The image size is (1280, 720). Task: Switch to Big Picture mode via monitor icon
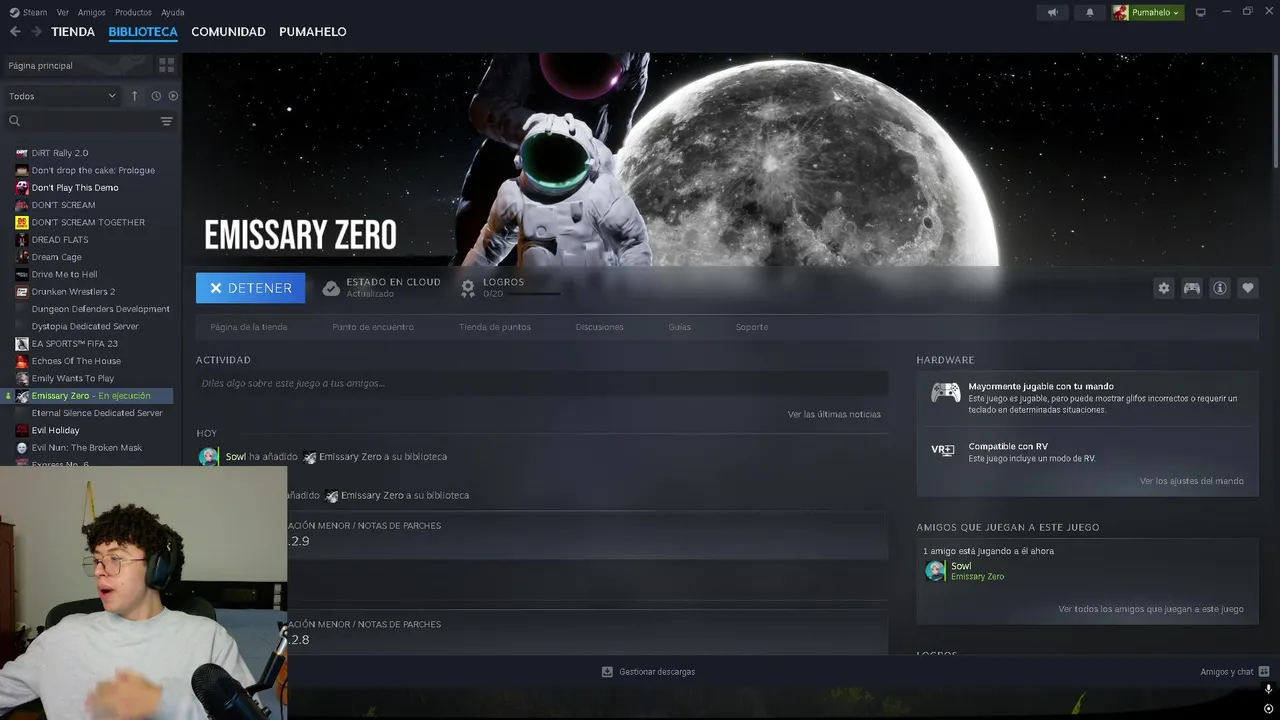1201,12
